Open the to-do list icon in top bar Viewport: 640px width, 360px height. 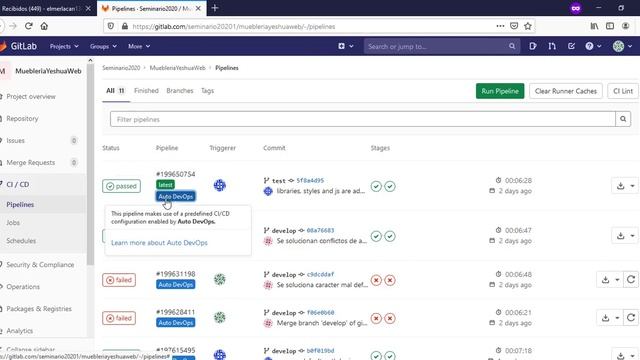[x=571, y=46]
